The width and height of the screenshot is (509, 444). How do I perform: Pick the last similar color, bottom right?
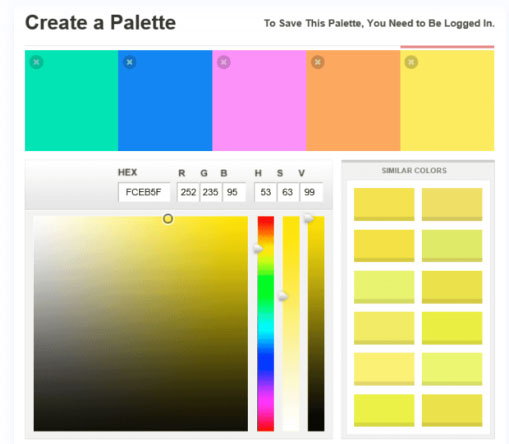coord(452,410)
